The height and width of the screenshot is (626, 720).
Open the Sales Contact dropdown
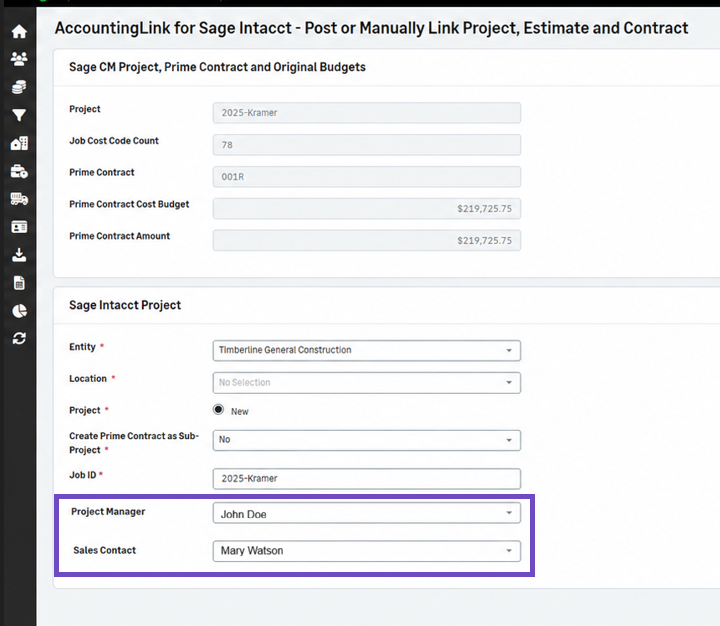[x=366, y=551]
